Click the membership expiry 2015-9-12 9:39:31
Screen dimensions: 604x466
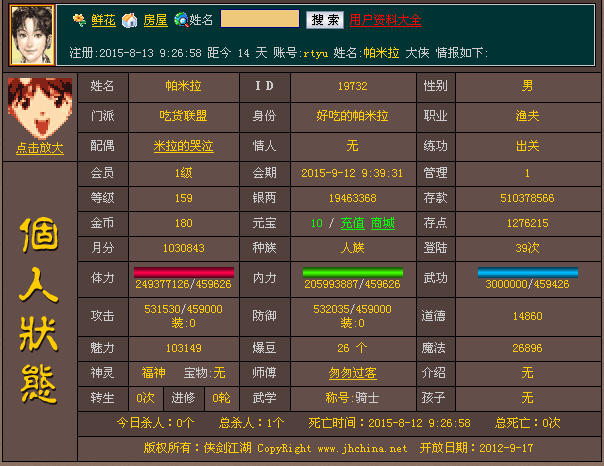(352, 173)
